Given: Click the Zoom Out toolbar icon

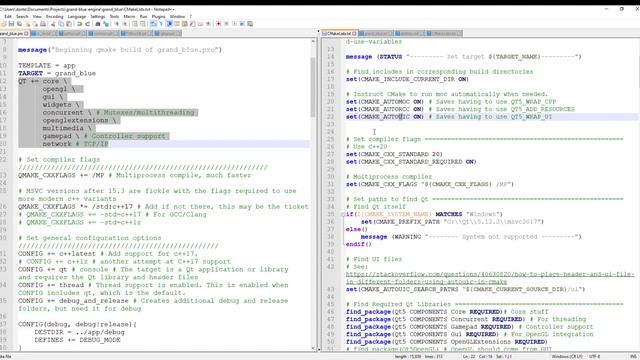Looking at the screenshot, I should (x=124, y=24).
